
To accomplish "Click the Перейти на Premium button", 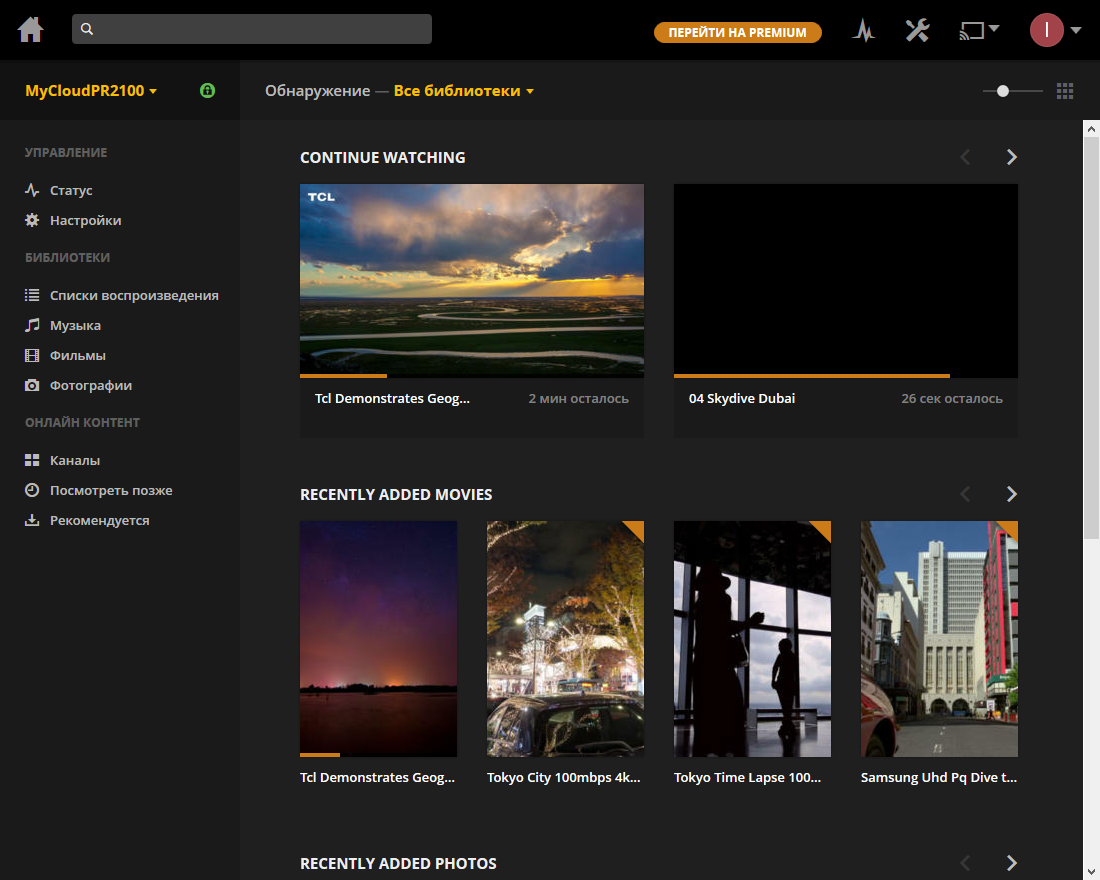I will tap(738, 32).
